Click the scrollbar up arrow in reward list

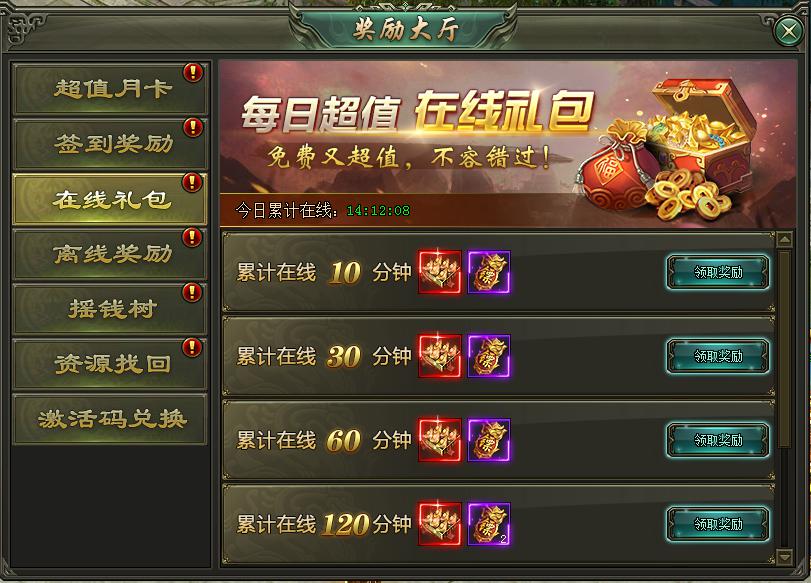[x=785, y=240]
